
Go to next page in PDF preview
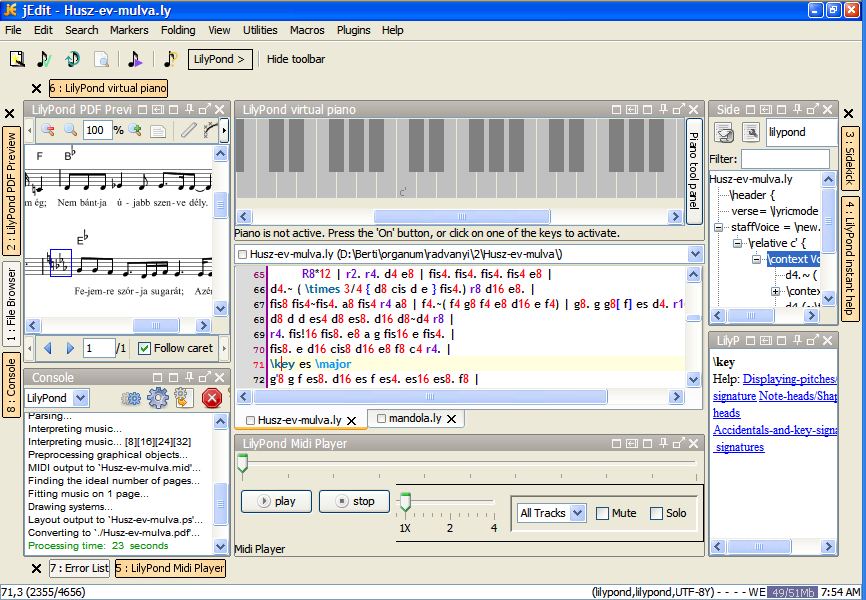click(x=69, y=348)
